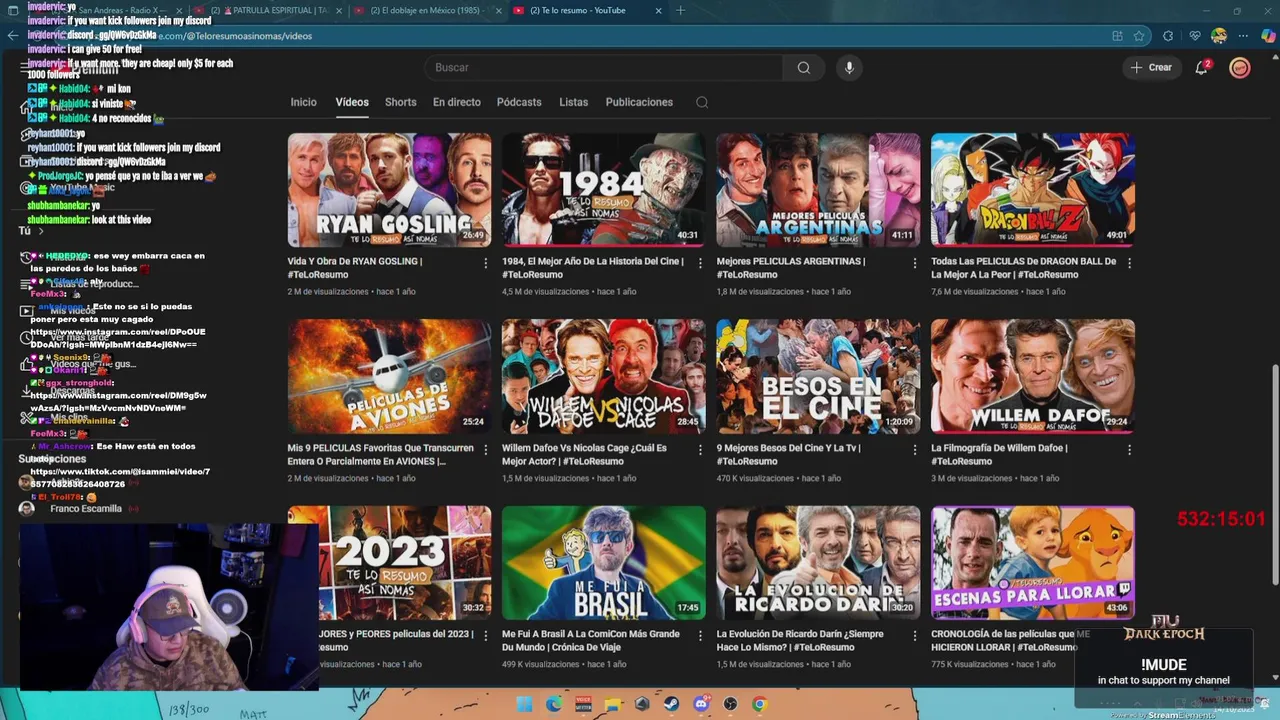Open the Publicaciones channel tab
Image resolution: width=1280 pixels, height=720 pixels.
point(639,102)
